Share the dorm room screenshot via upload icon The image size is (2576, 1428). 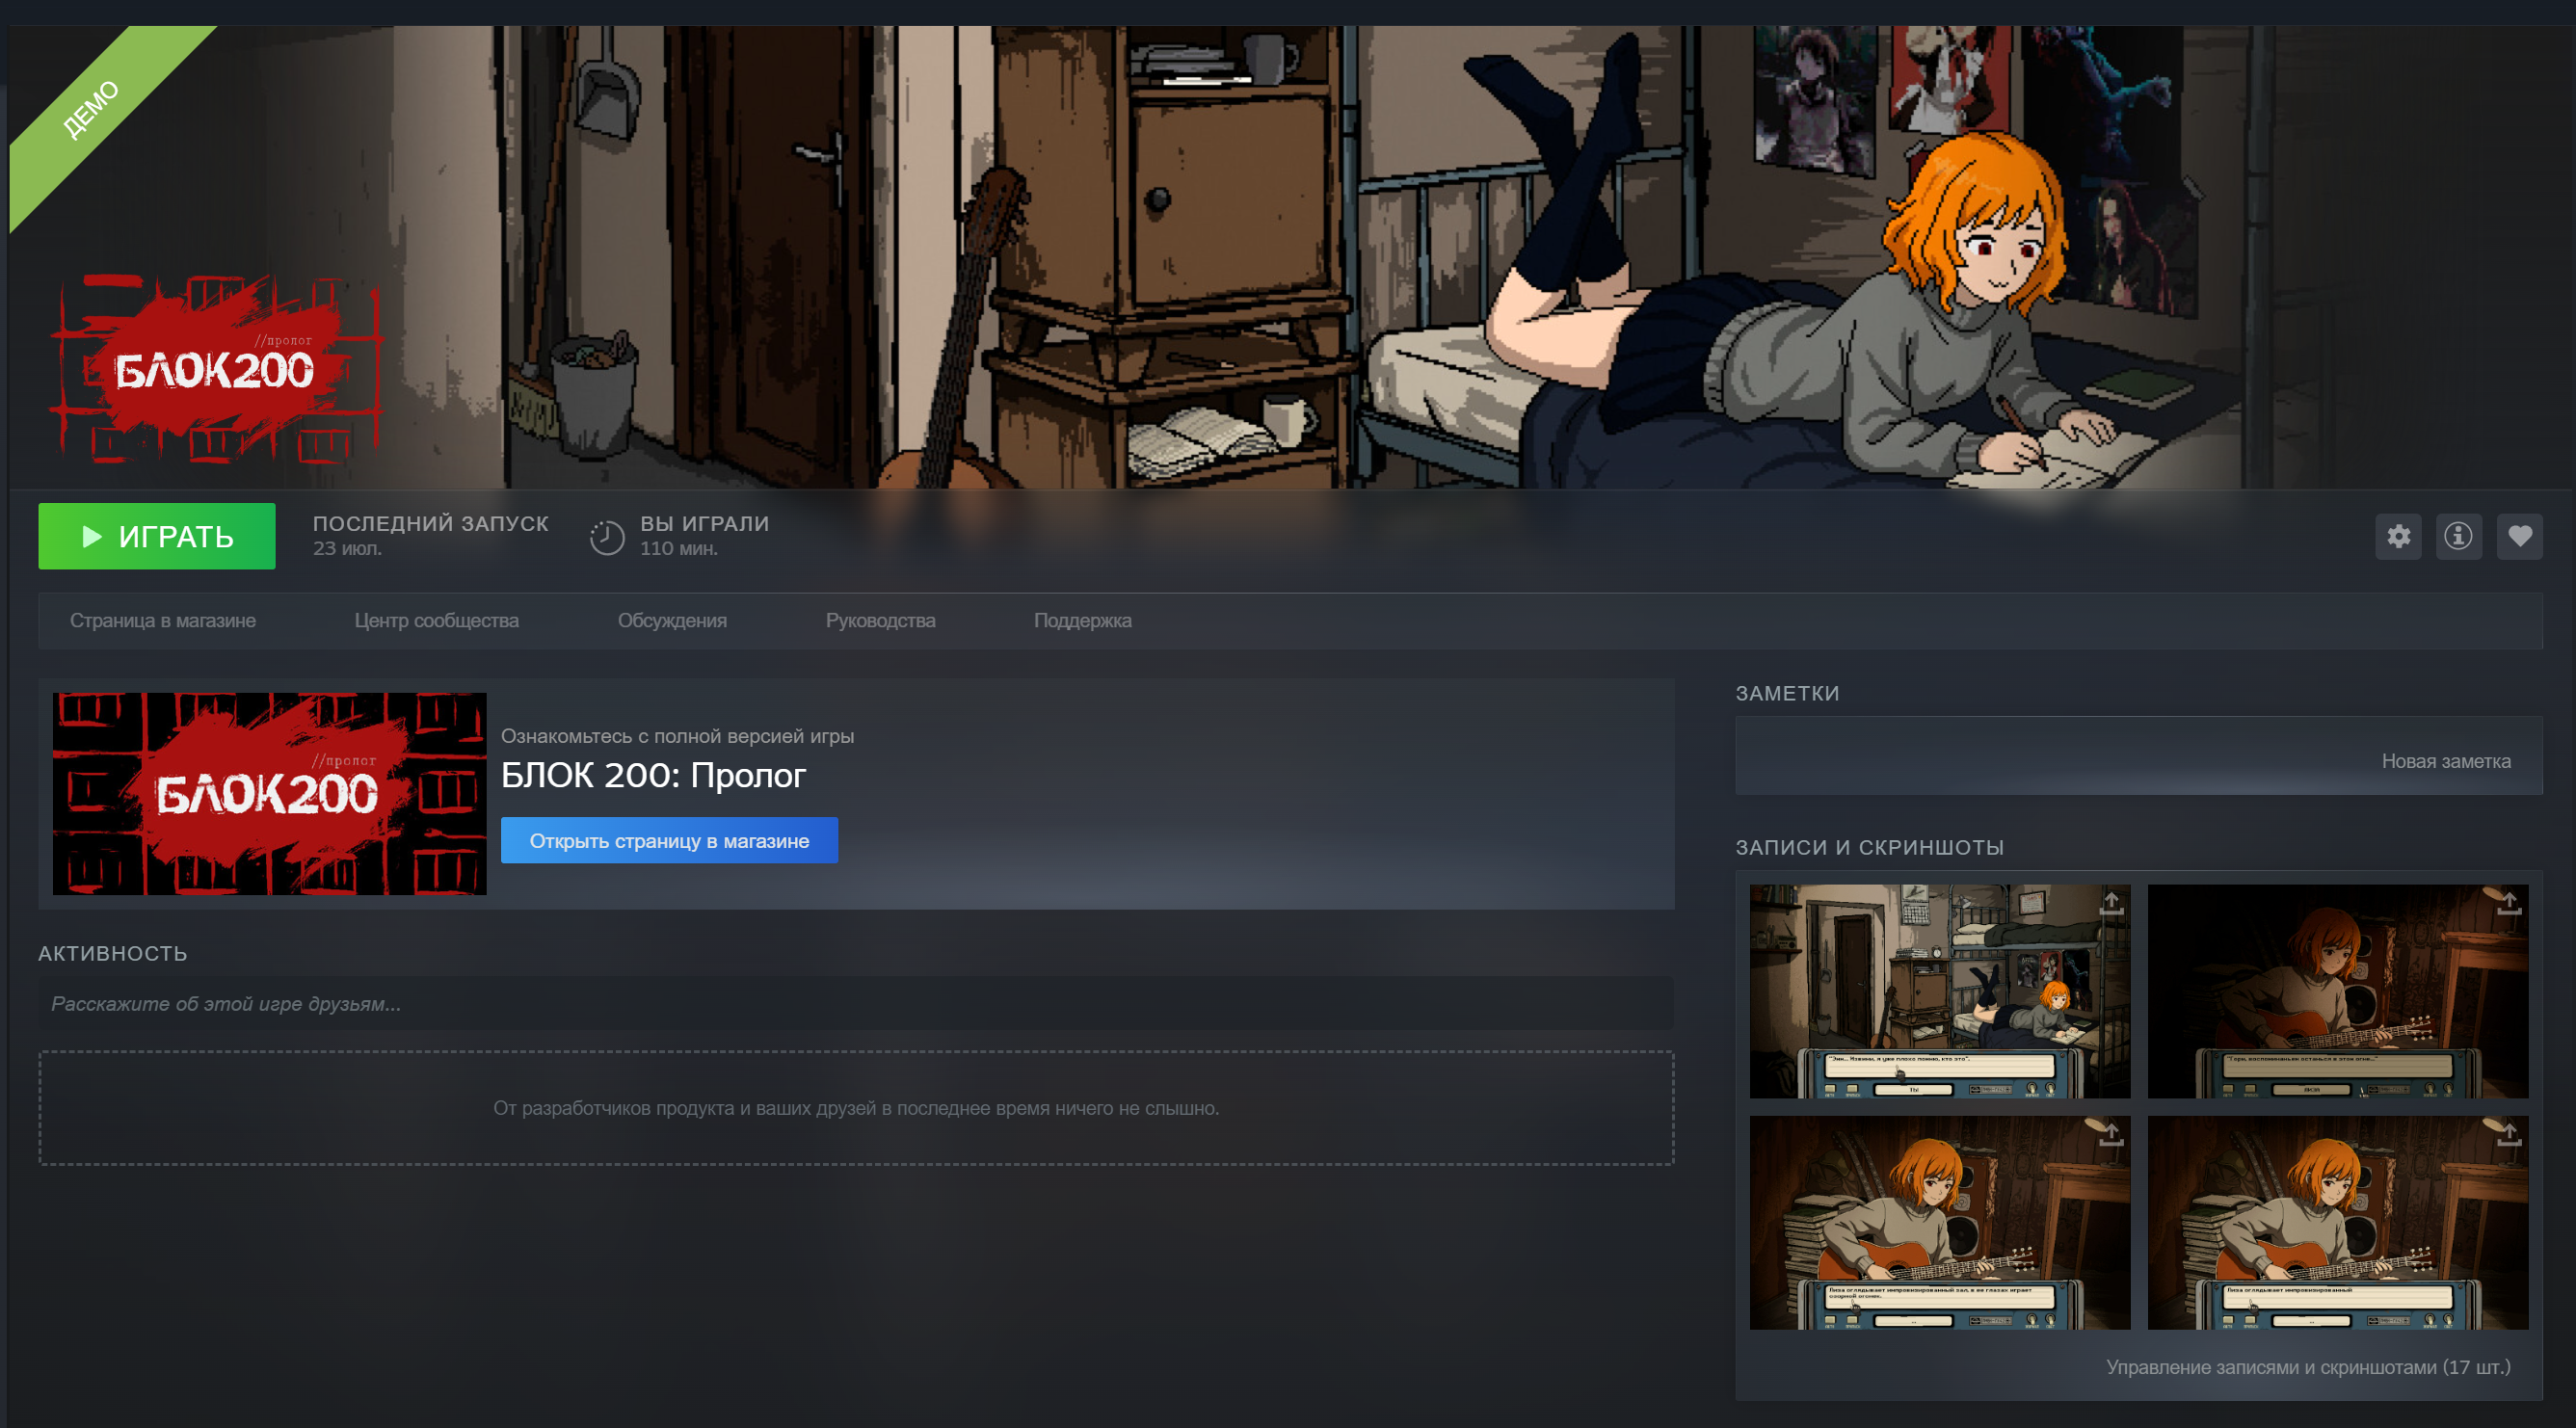2111,904
